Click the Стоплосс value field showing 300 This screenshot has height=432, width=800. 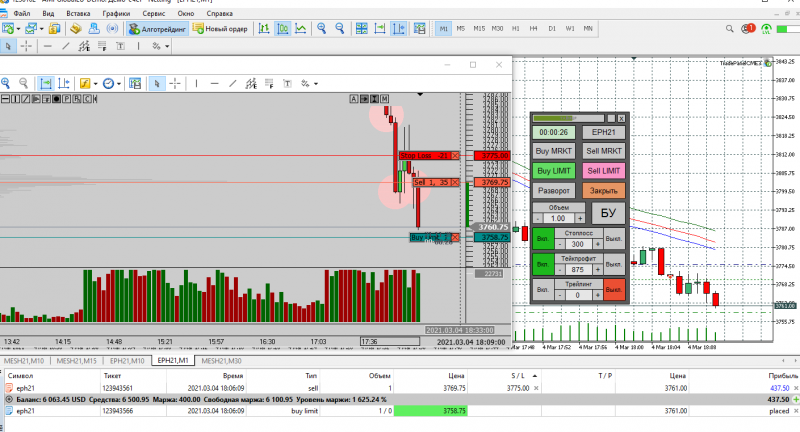click(x=578, y=245)
